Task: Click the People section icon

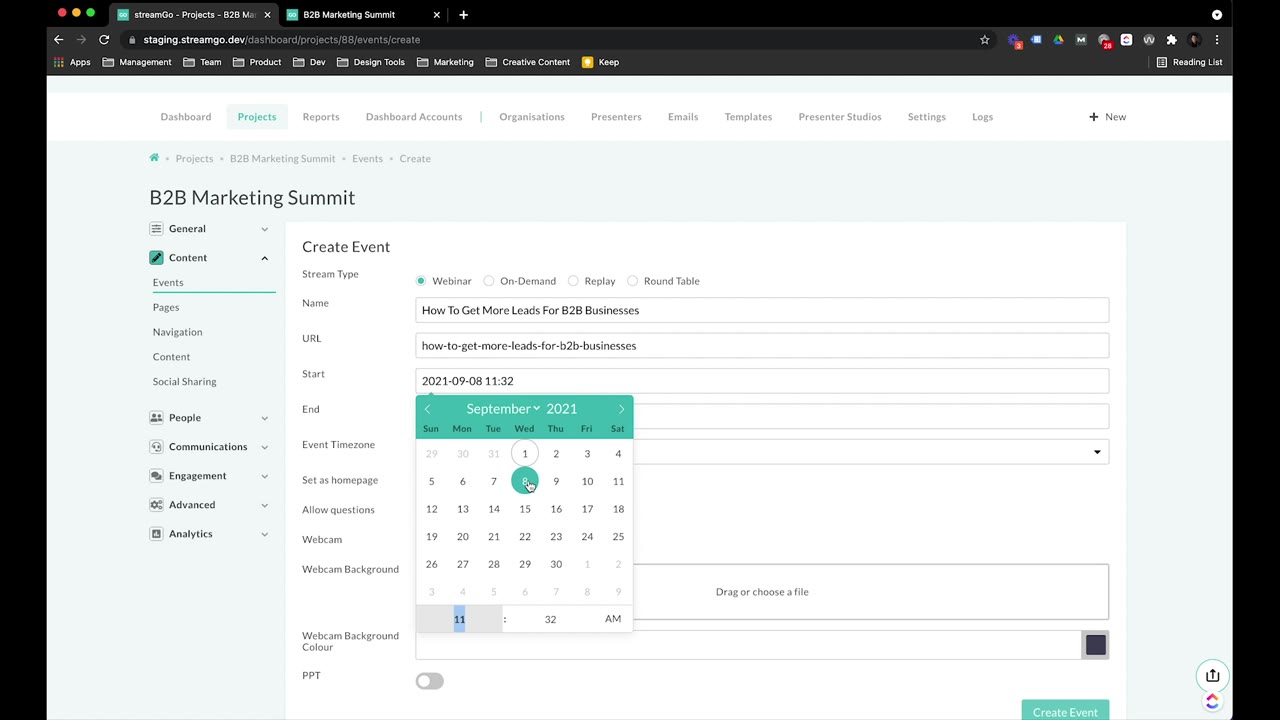Action: tap(156, 418)
